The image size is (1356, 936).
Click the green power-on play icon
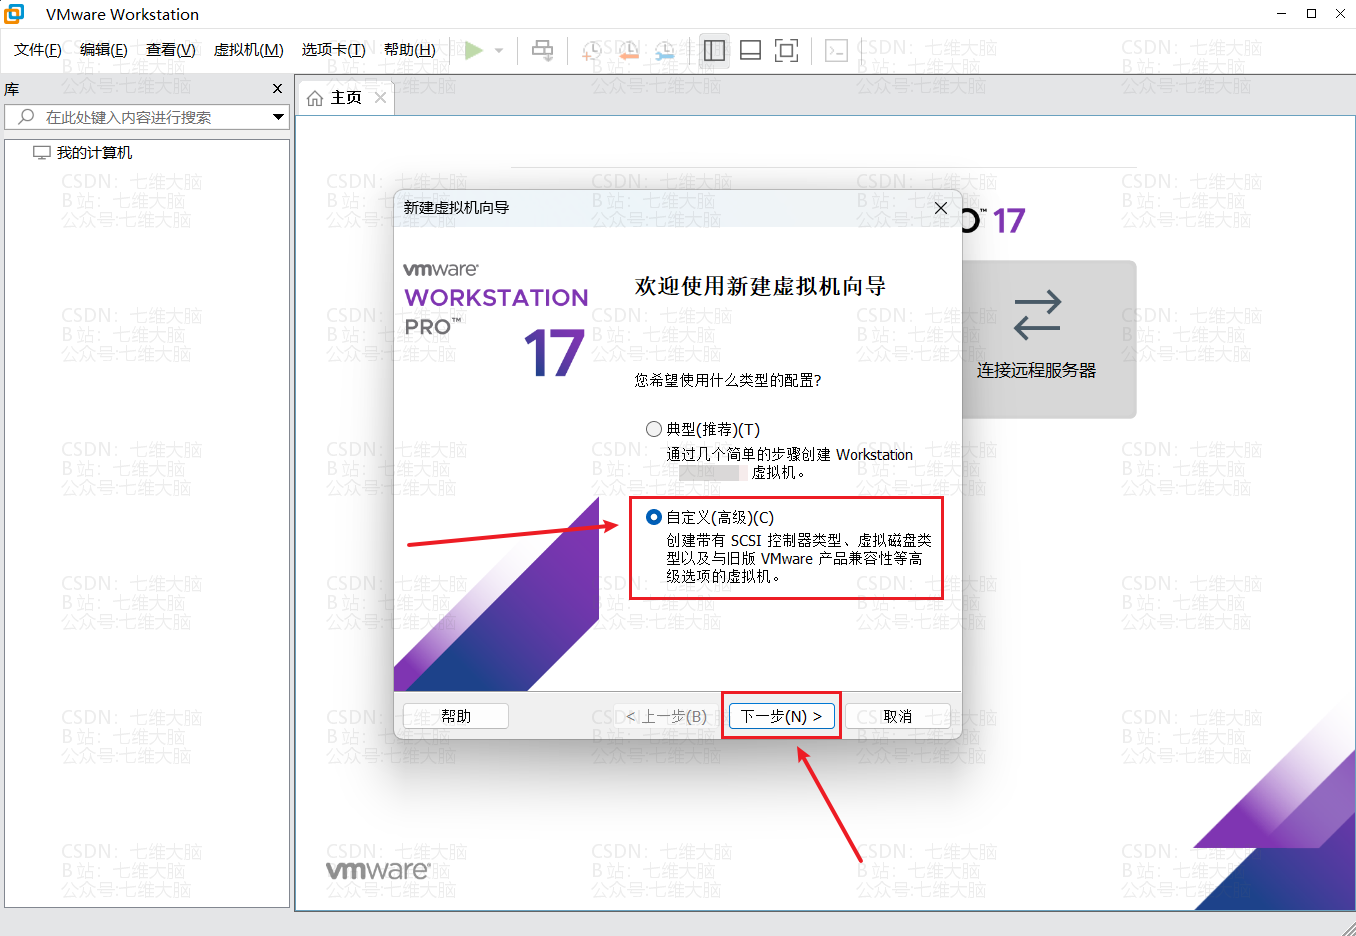click(474, 50)
